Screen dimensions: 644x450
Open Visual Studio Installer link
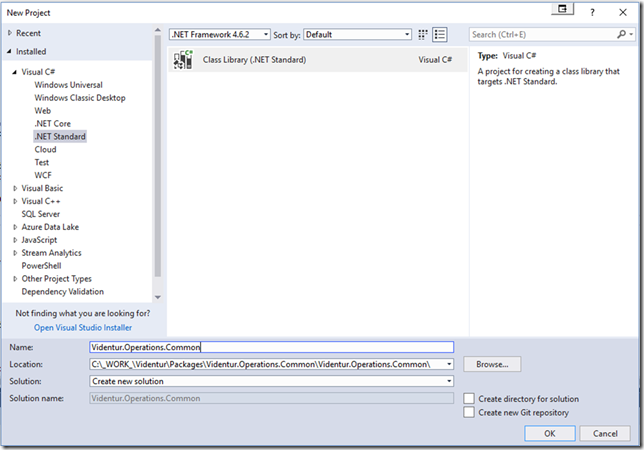[83, 328]
